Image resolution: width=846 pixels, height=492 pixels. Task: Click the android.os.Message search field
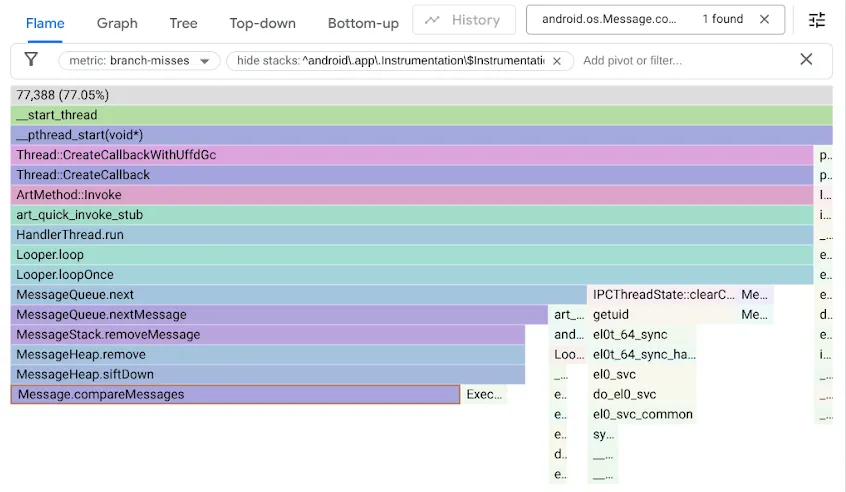click(x=609, y=19)
